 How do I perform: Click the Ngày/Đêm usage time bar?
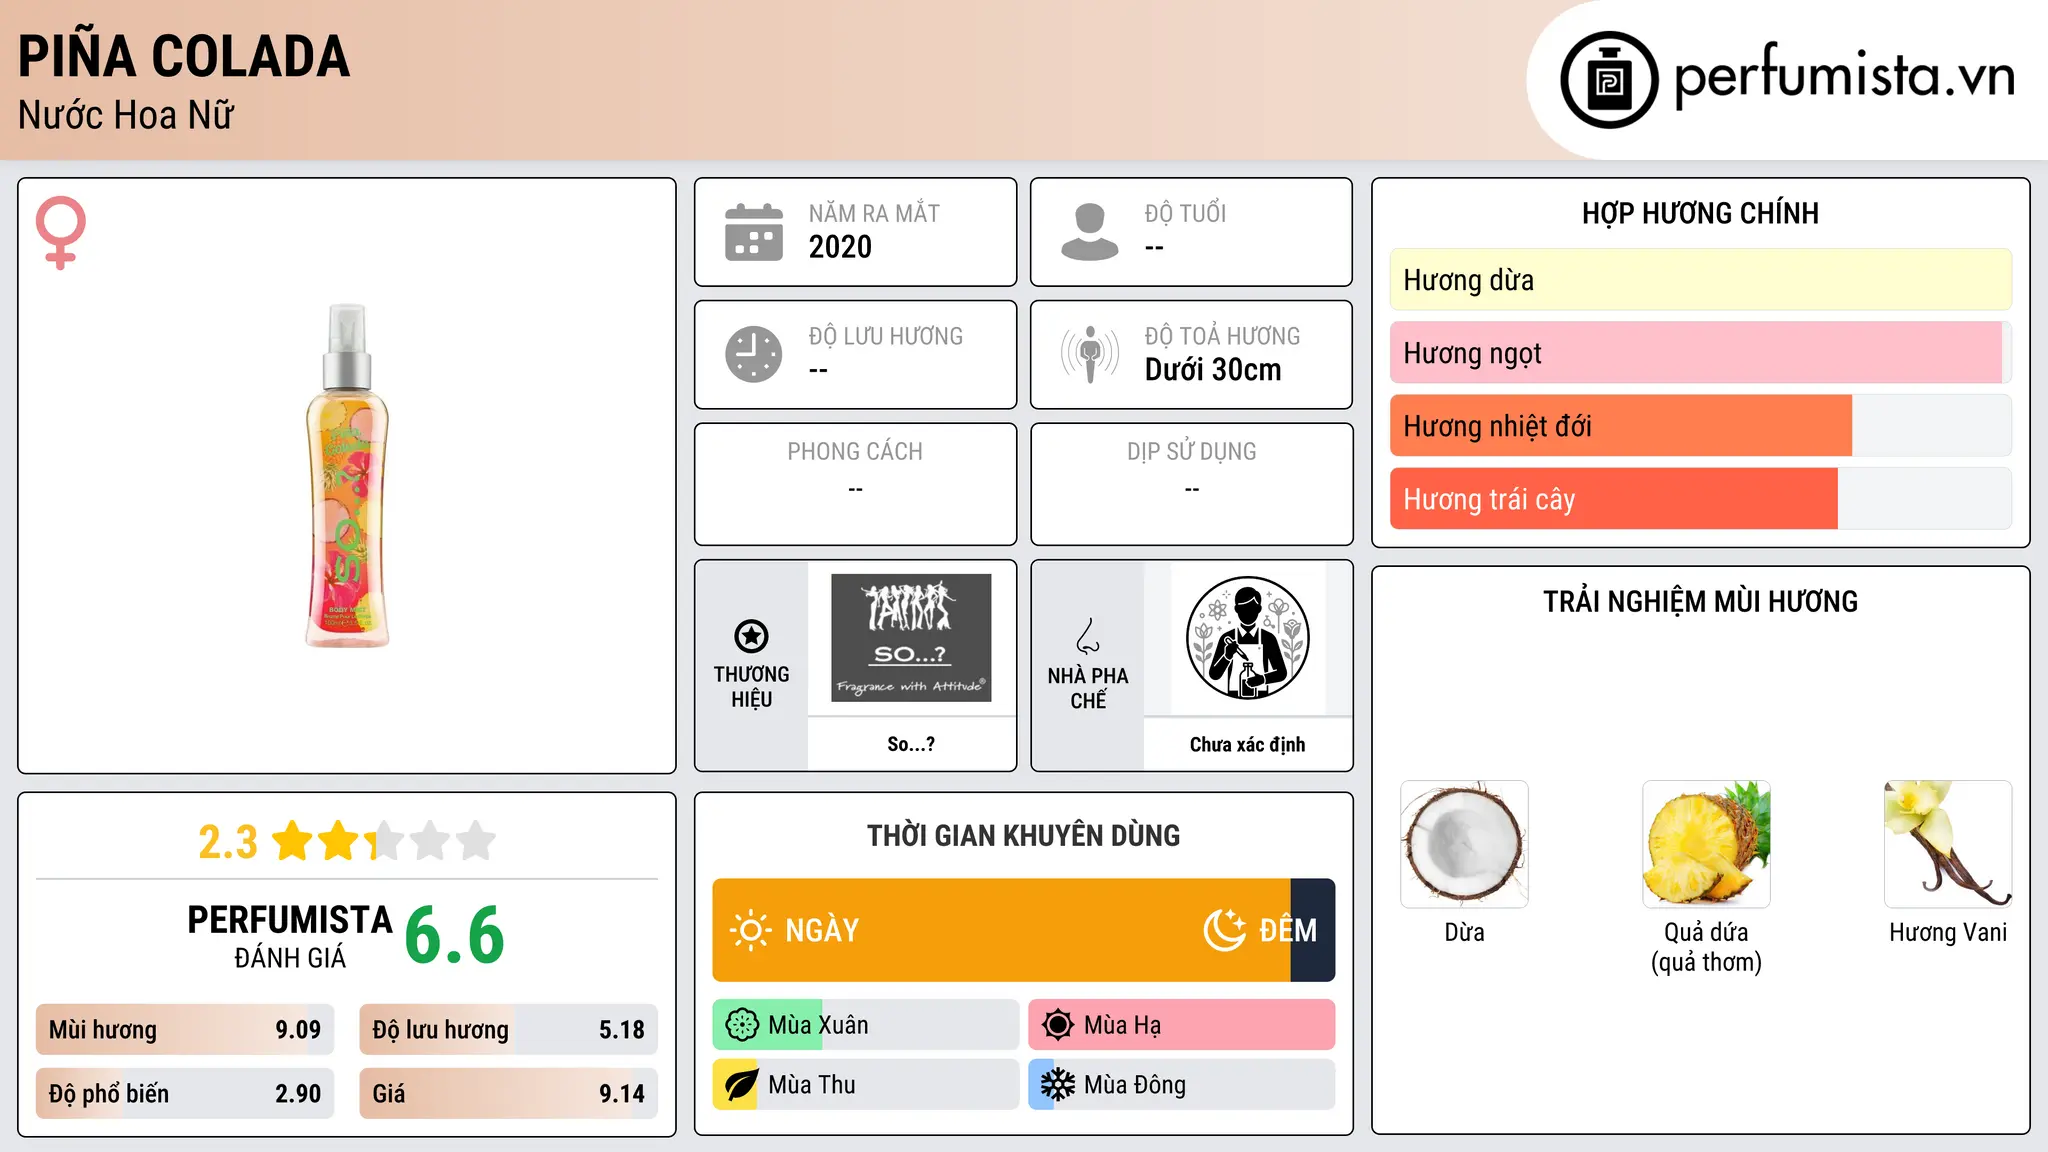[x=1024, y=930]
